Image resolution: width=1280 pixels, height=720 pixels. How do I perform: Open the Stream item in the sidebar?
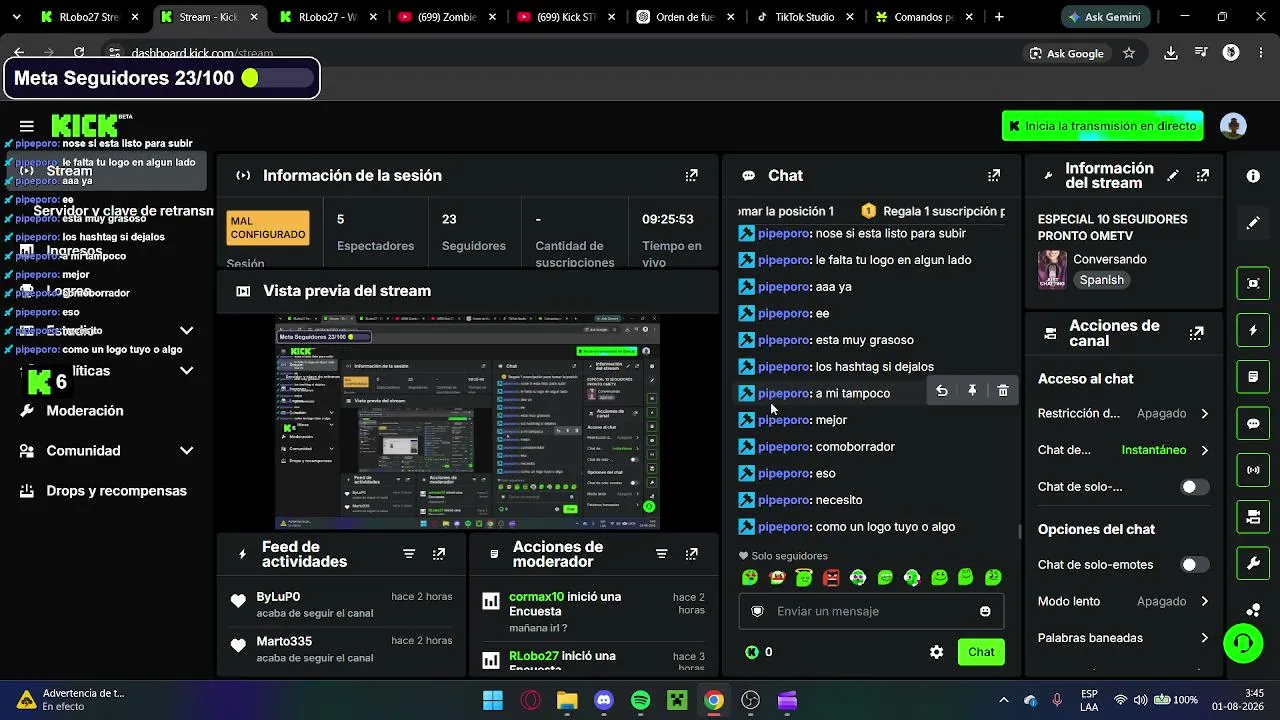106,171
